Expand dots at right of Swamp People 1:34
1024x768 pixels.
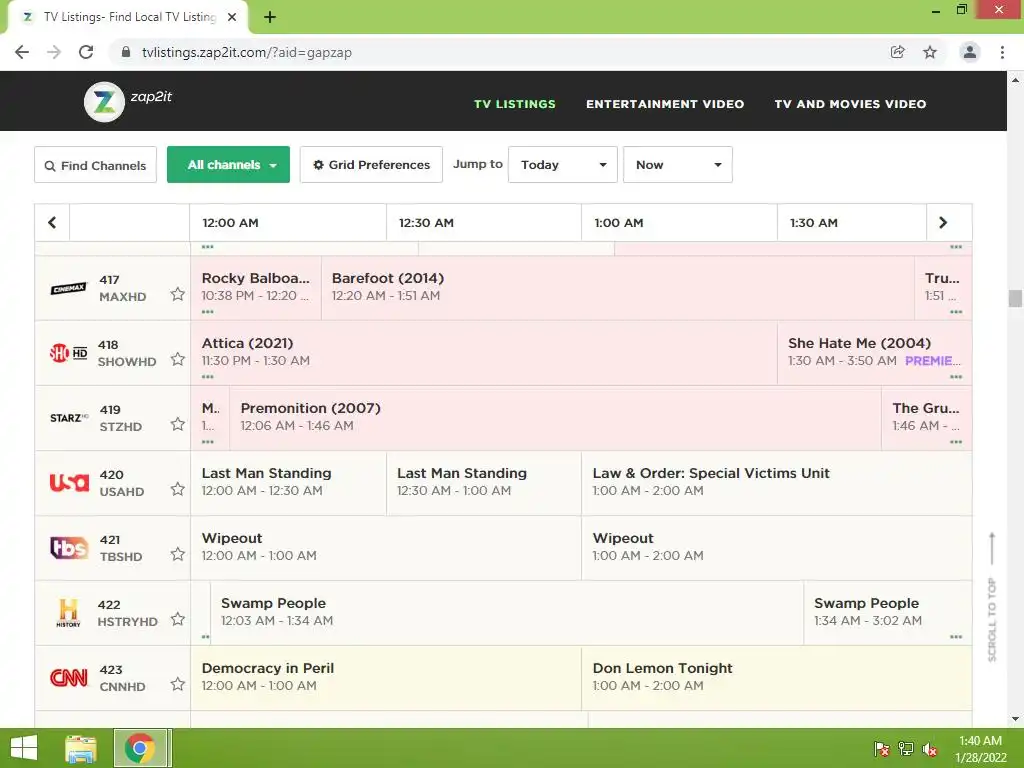(956, 637)
